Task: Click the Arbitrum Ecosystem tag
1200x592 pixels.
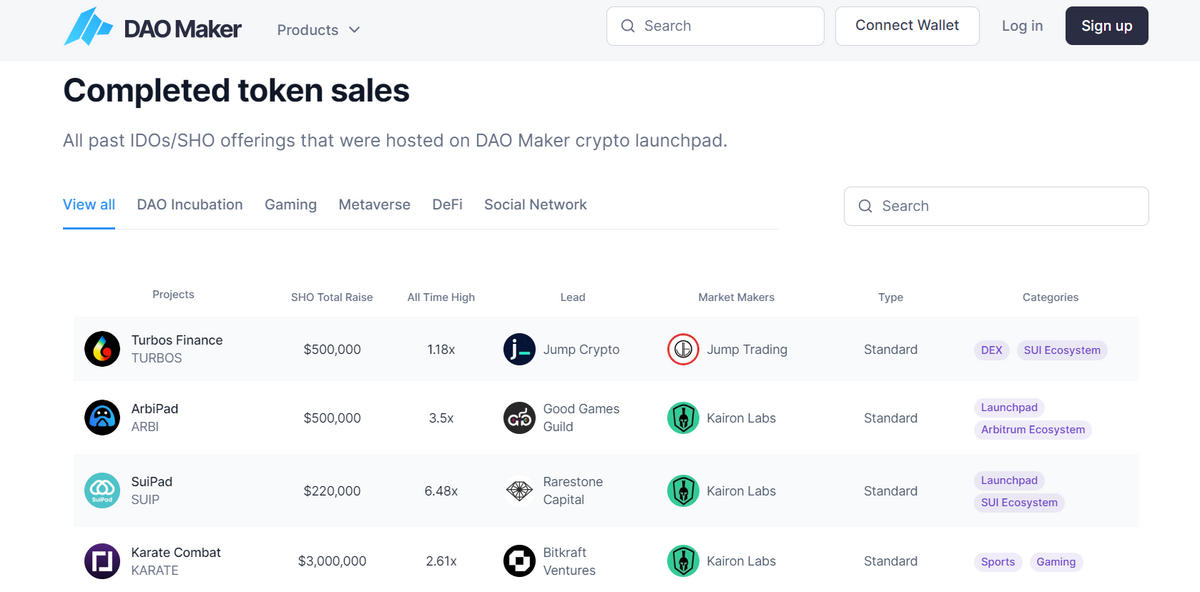Action: (1033, 430)
